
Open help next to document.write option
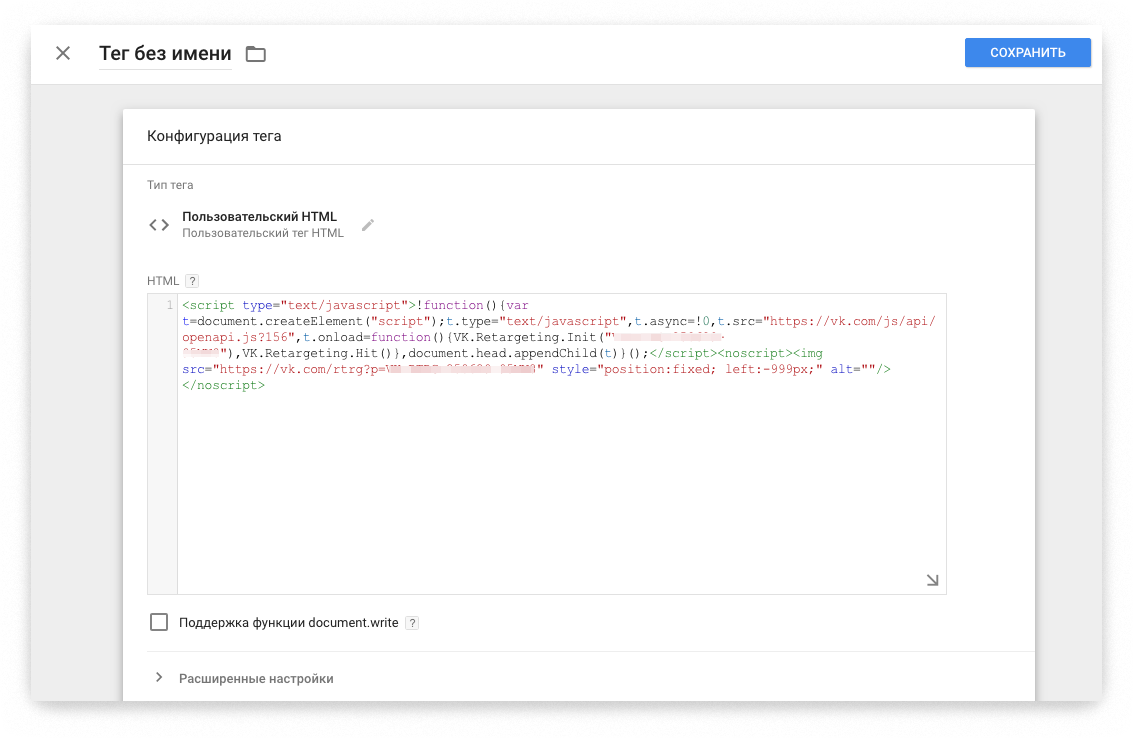pyautogui.click(x=412, y=623)
